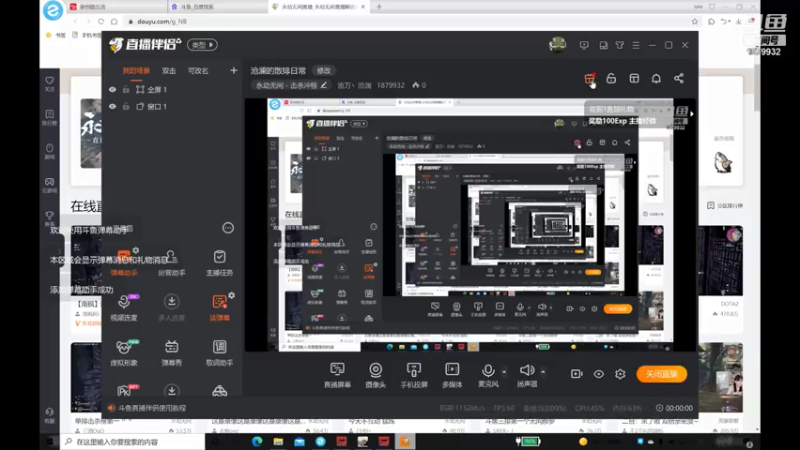Click the orange 关闭直播 stop stream button
Viewport: 800px width, 450px height.
(661, 374)
